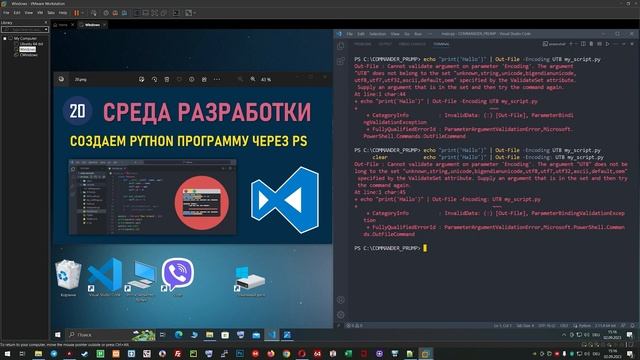Suspend the VM with the orange pause button

[x=76, y=13]
